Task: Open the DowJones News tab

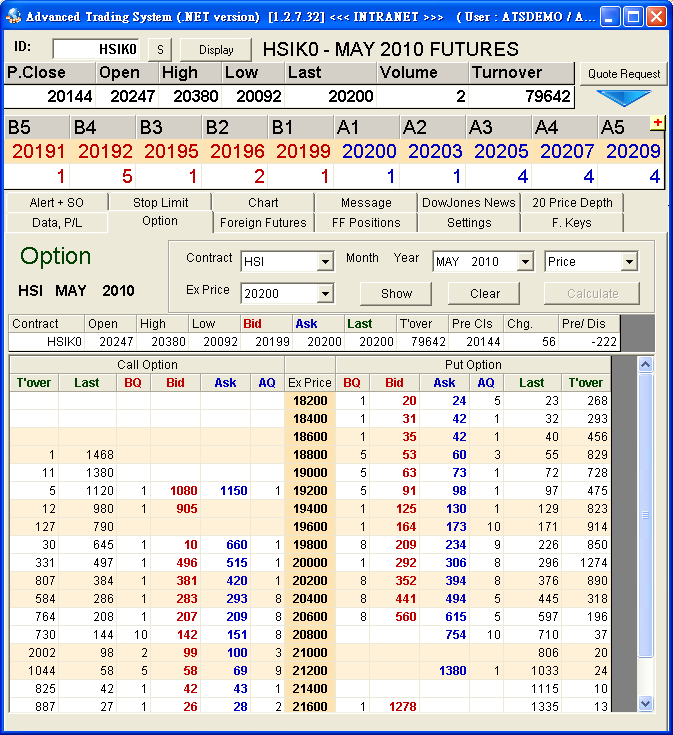Action: [469, 202]
